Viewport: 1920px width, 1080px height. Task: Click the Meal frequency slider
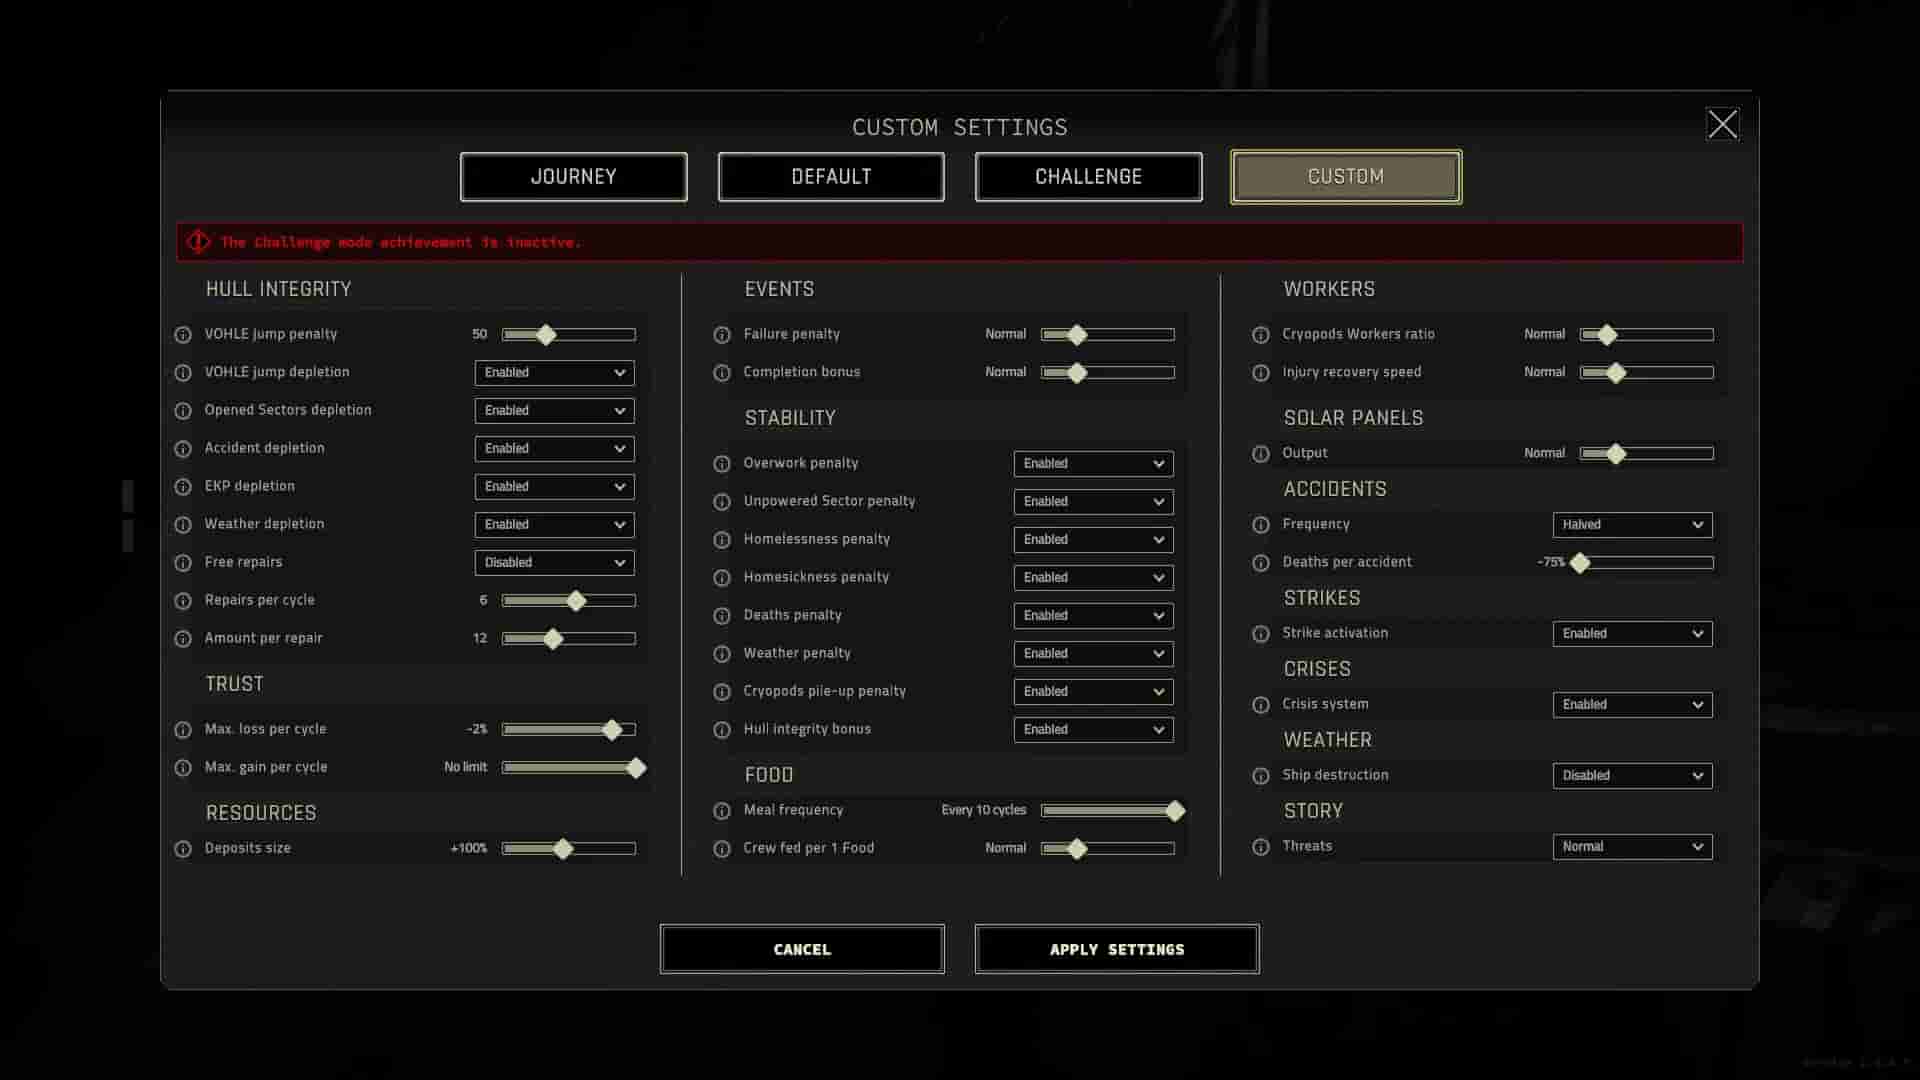(x=1112, y=811)
